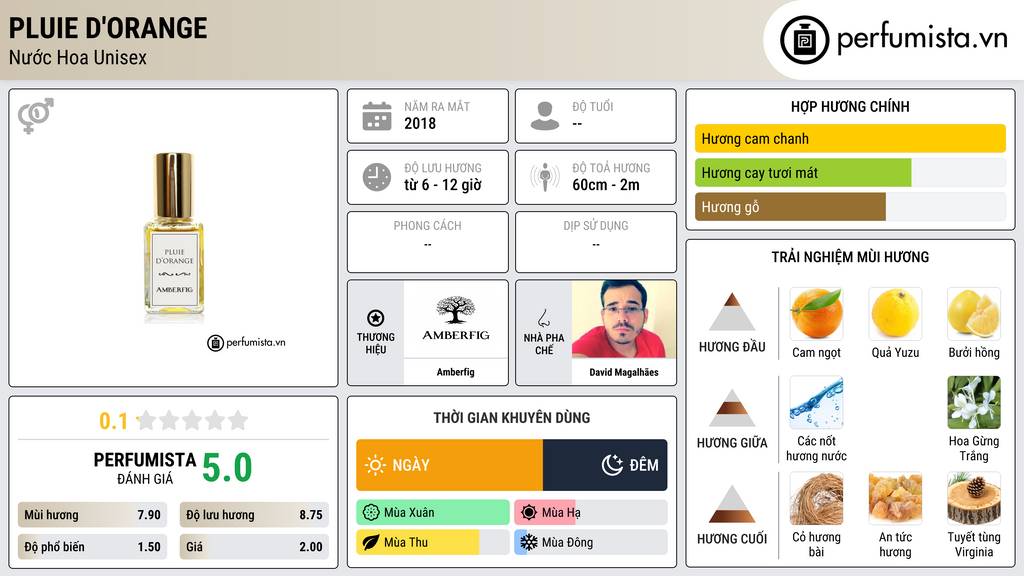Image resolution: width=1024 pixels, height=576 pixels.
Task: Click the Hương cay tươi mát accord bar
Action: tap(850, 172)
